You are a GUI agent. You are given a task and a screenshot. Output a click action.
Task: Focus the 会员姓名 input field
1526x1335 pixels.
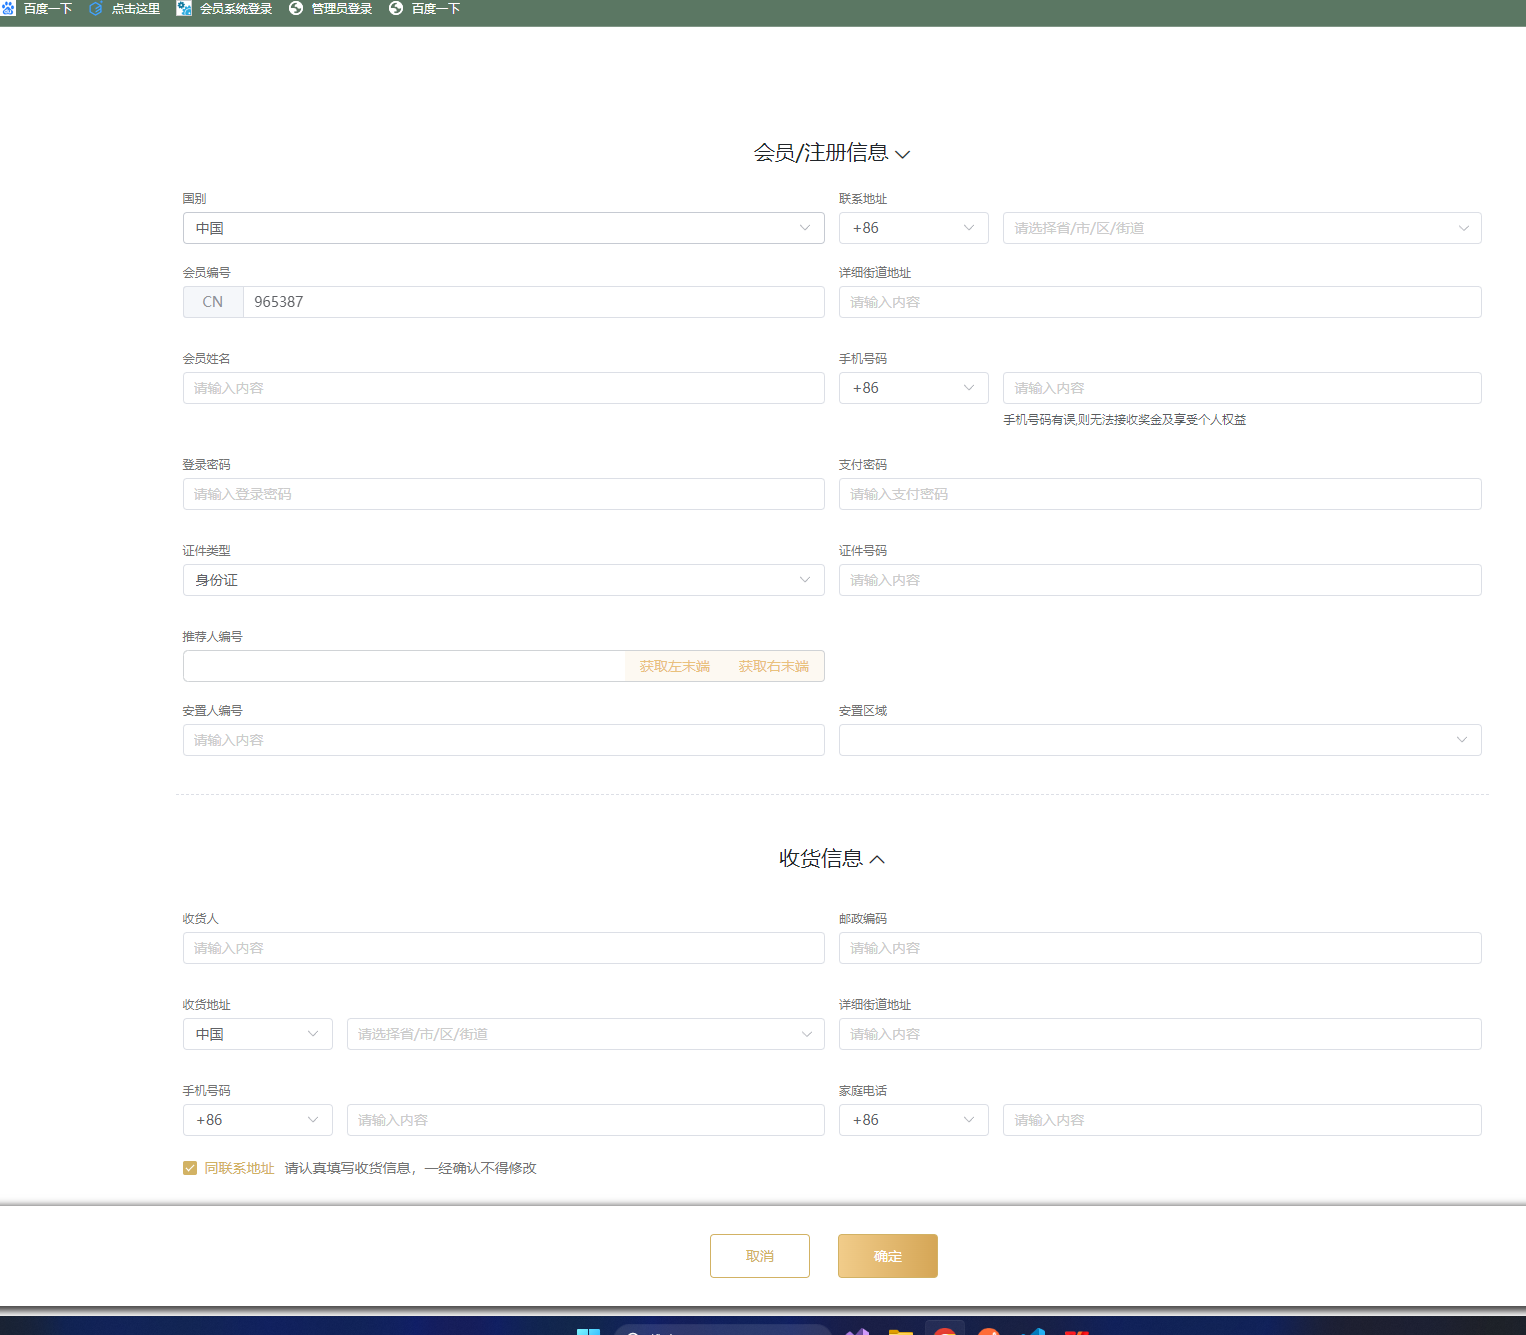(503, 388)
